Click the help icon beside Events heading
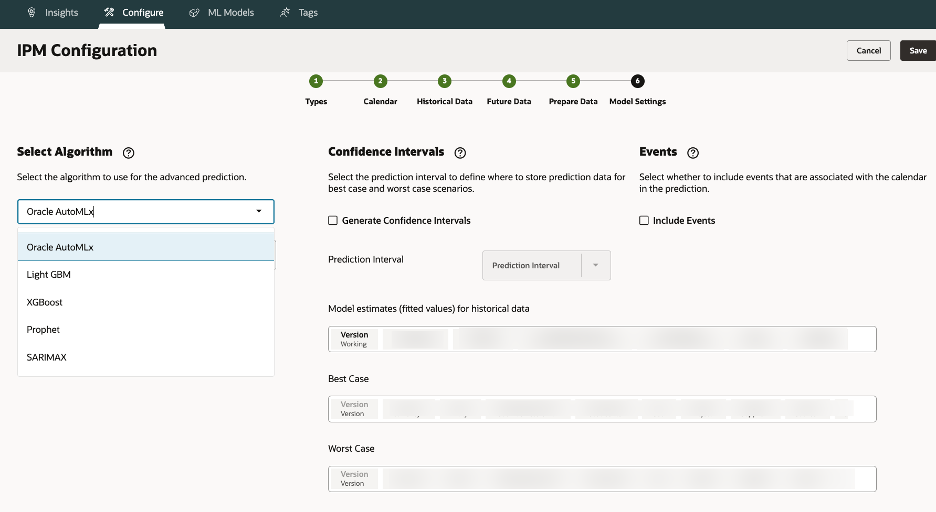Screen dimensions: 936x512 point(693,153)
